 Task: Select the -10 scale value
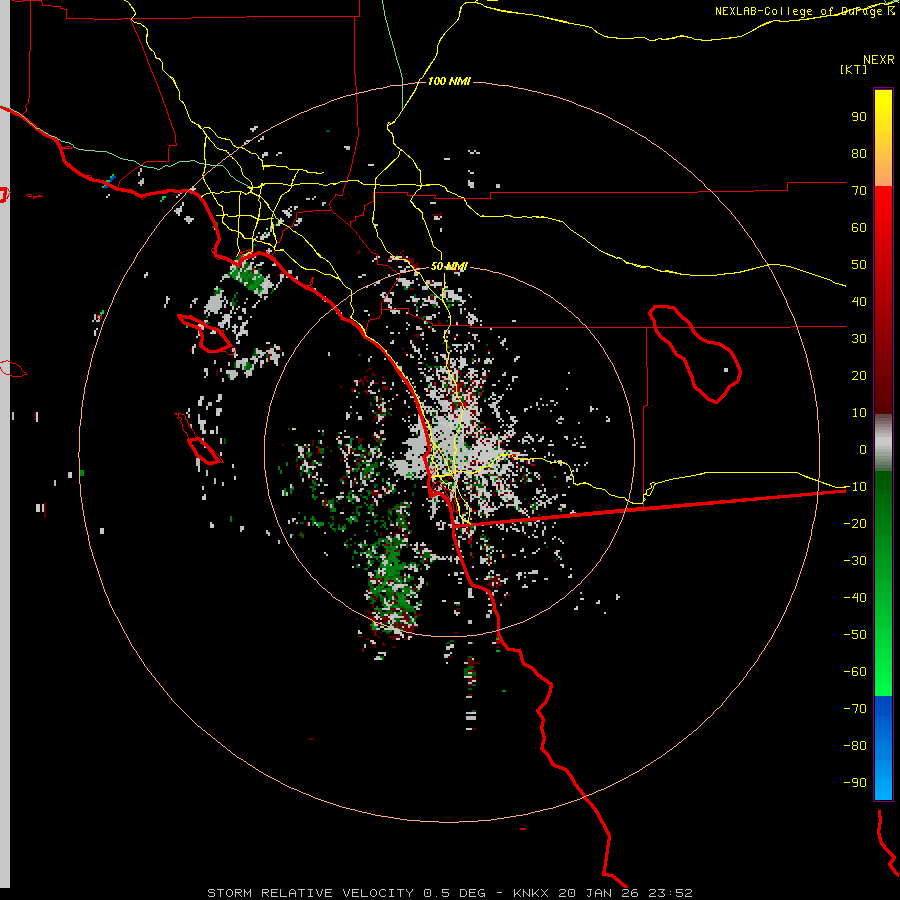tap(855, 487)
